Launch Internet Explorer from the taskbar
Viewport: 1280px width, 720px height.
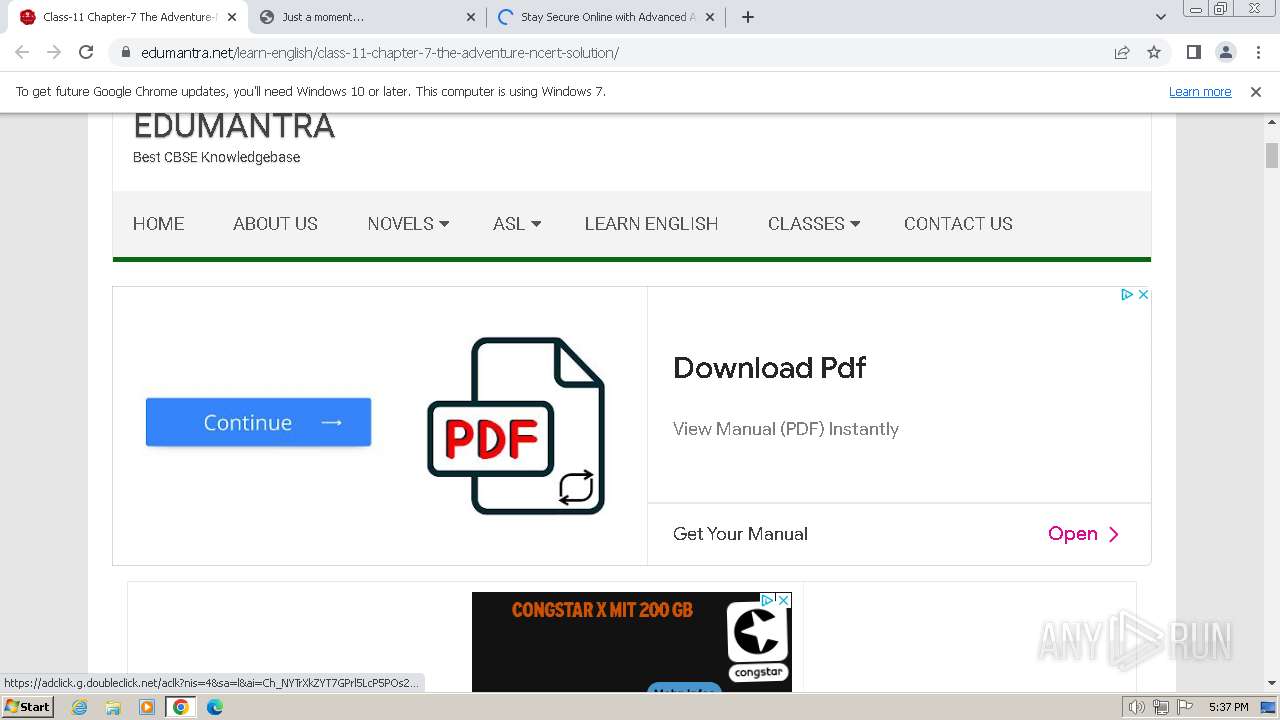(80, 707)
